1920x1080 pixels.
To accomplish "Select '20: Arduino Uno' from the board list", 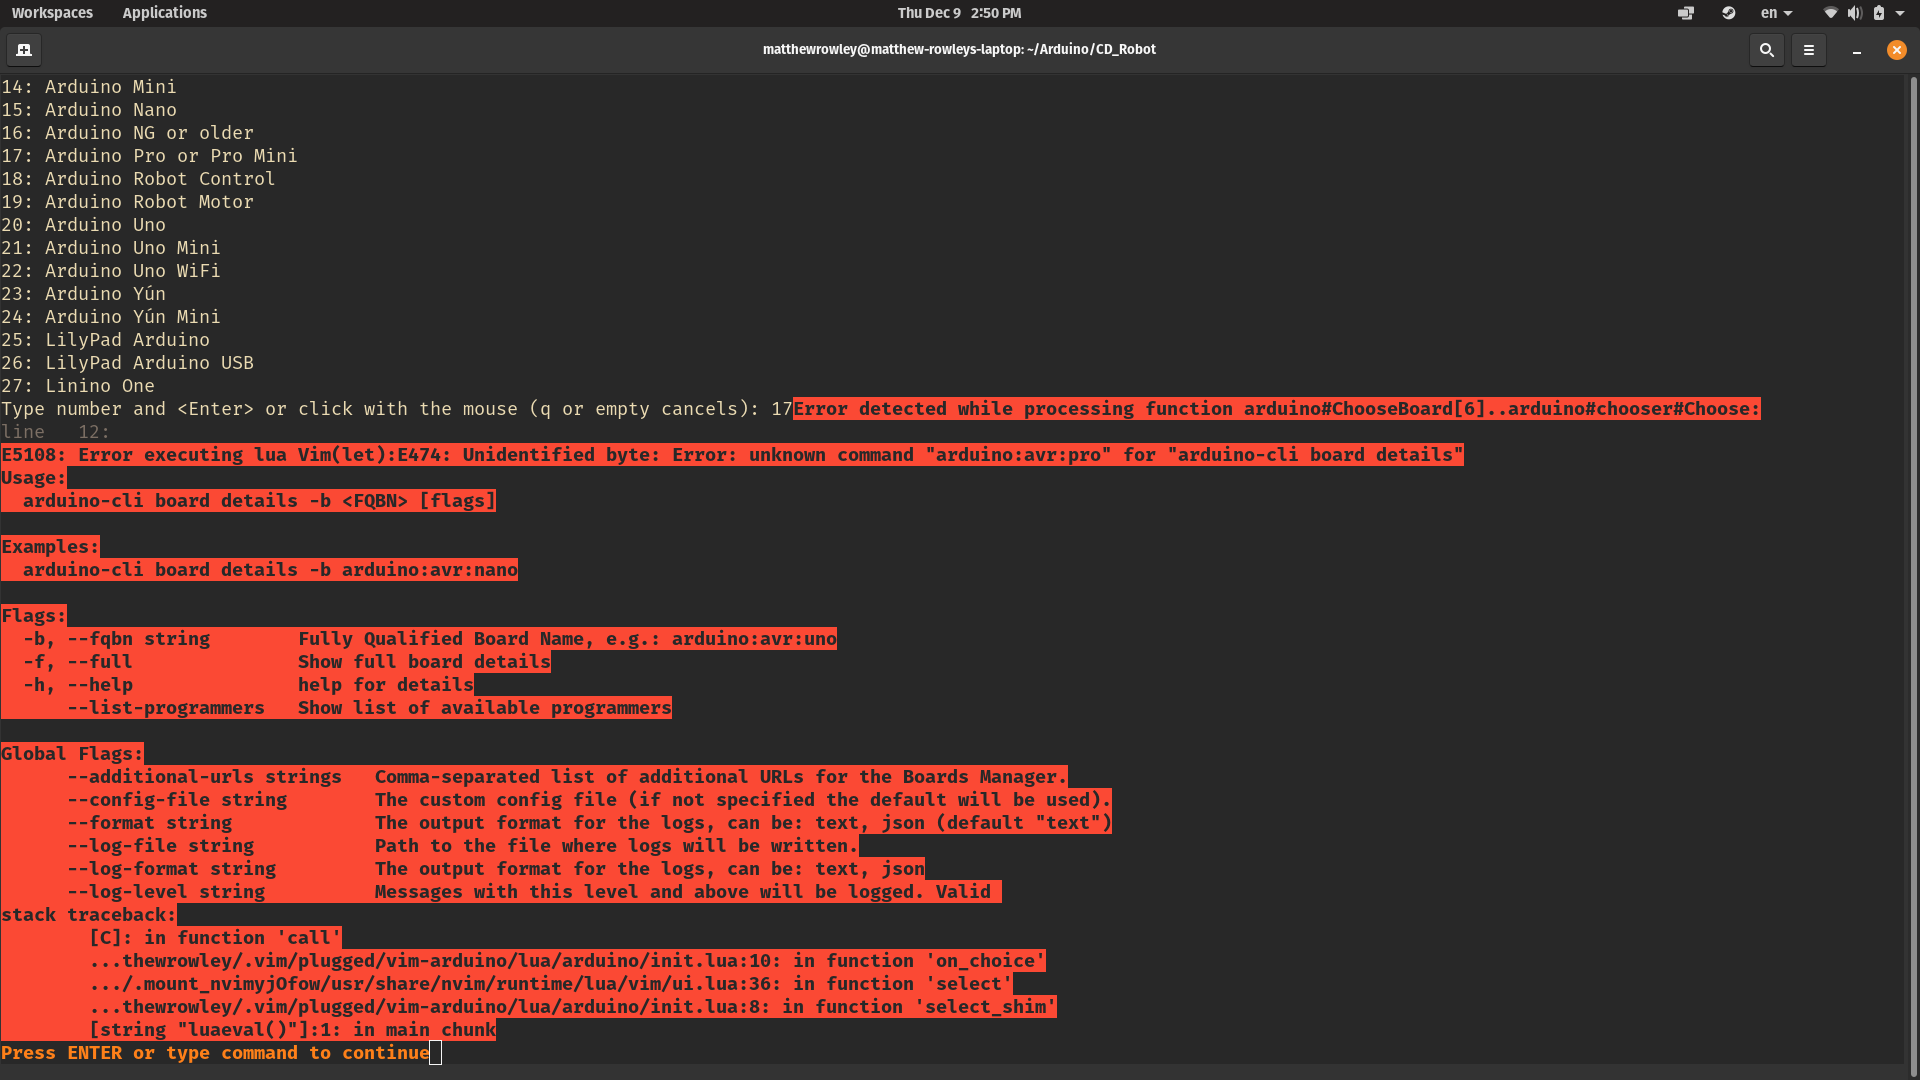I will 83,224.
